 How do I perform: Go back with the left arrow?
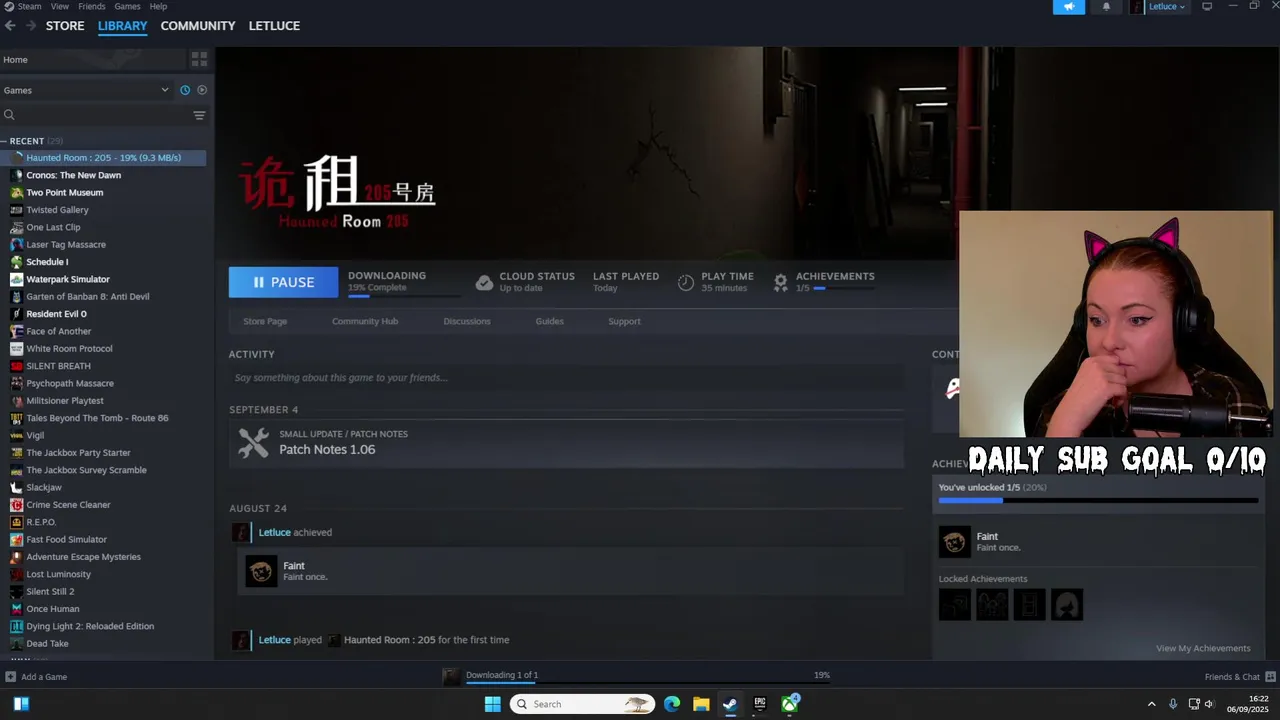[x=10, y=26]
